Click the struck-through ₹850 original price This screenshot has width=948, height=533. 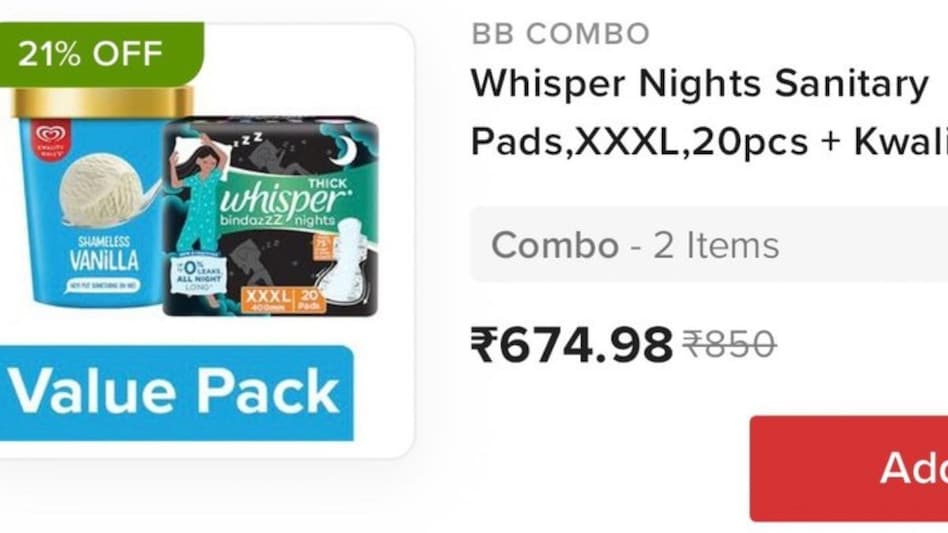(729, 344)
